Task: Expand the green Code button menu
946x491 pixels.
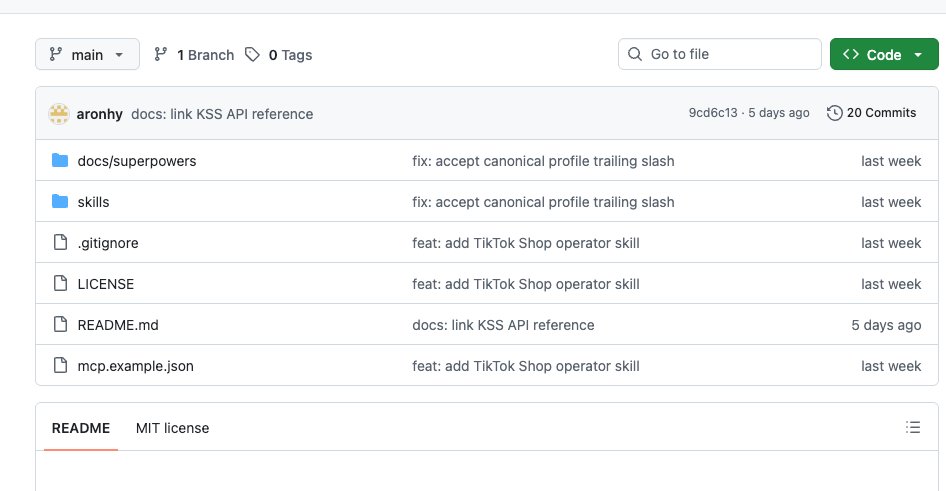Action: click(884, 54)
